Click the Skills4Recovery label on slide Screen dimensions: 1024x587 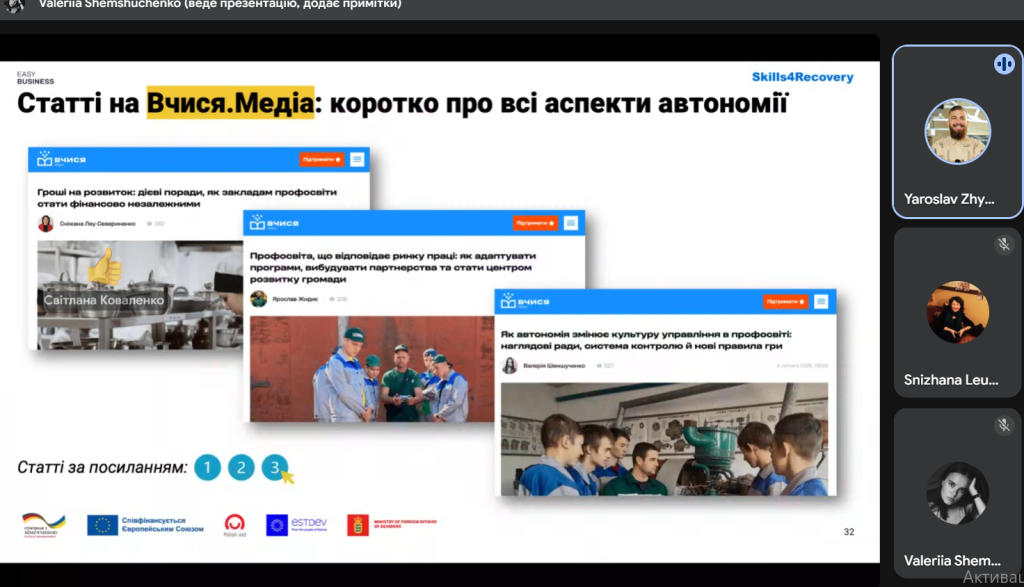coord(803,77)
